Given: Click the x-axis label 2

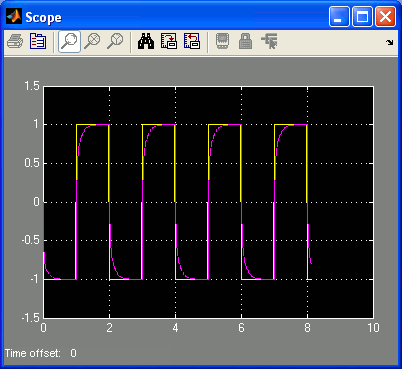Looking at the screenshot, I should coord(109,328).
